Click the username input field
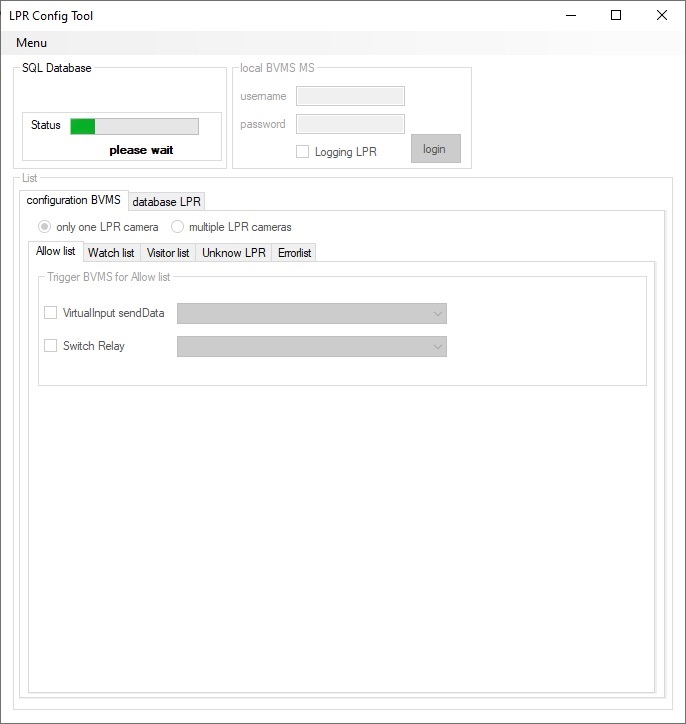This screenshot has width=686, height=724. click(350, 96)
